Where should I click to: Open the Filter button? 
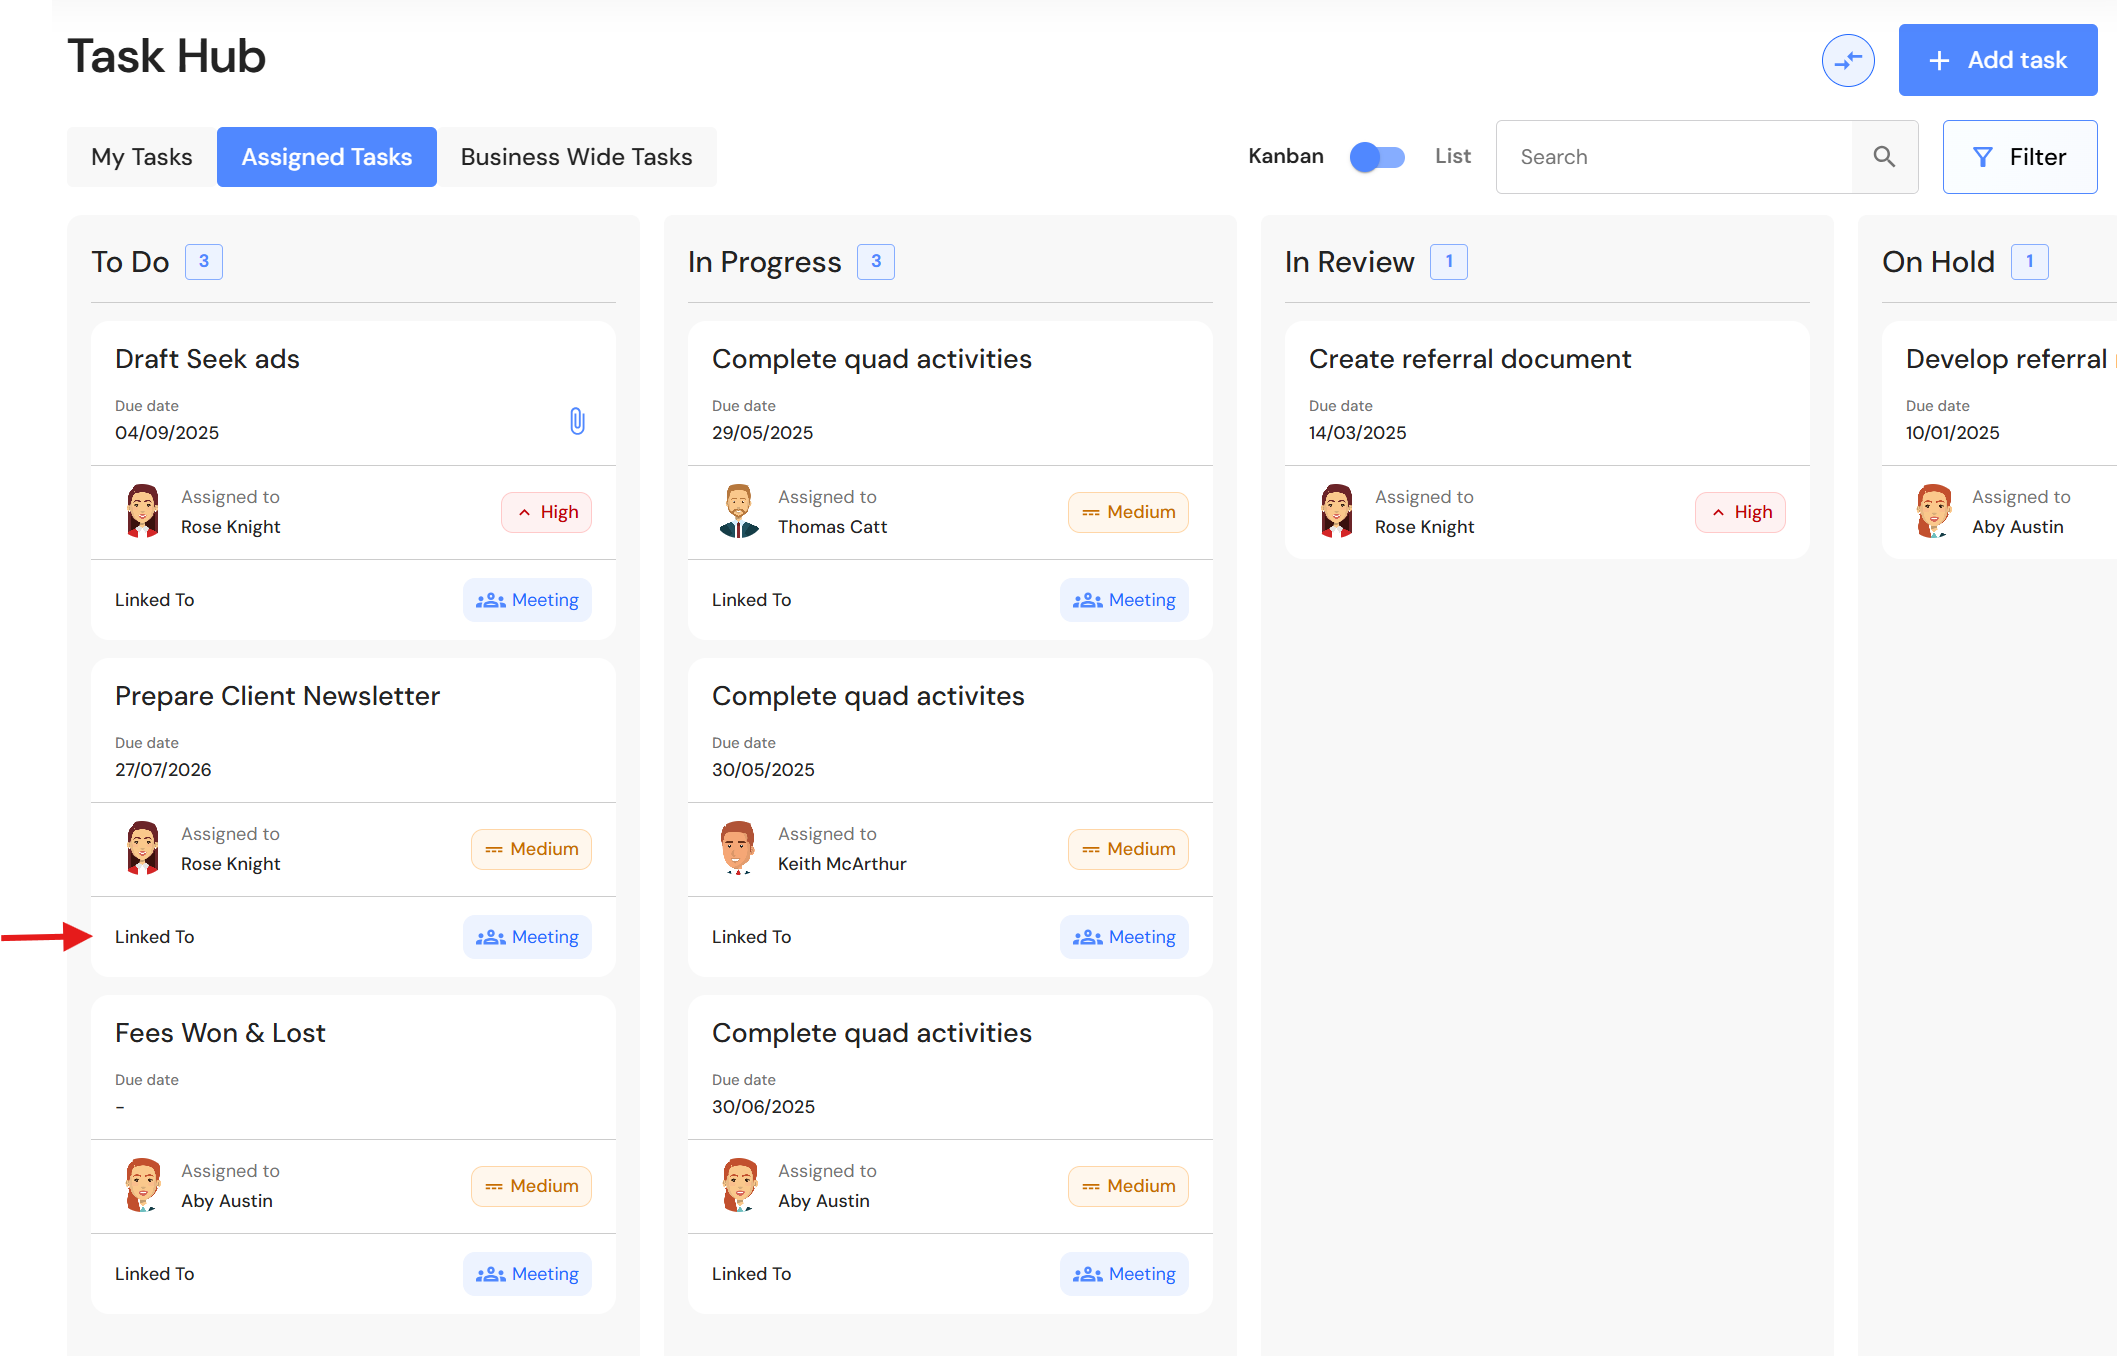coord(2019,157)
